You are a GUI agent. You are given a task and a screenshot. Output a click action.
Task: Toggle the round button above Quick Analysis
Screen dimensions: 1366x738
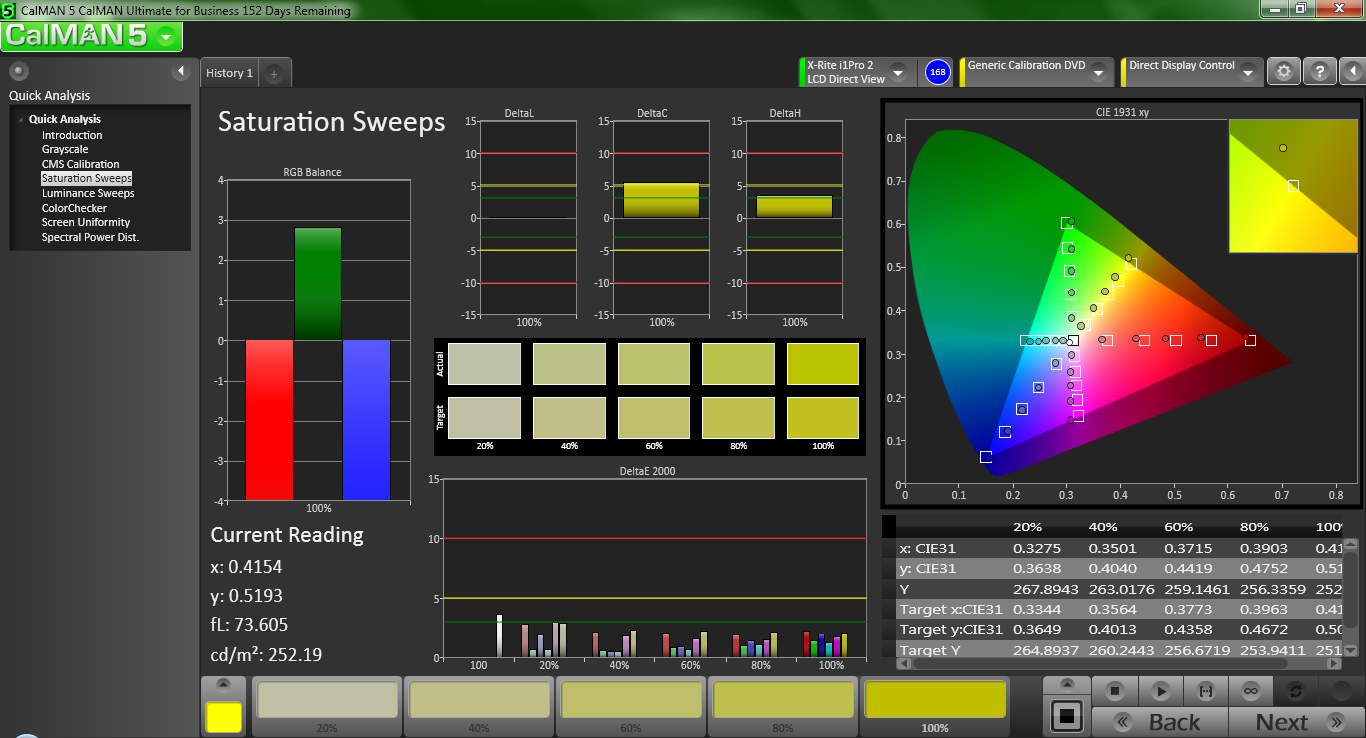[x=18, y=71]
